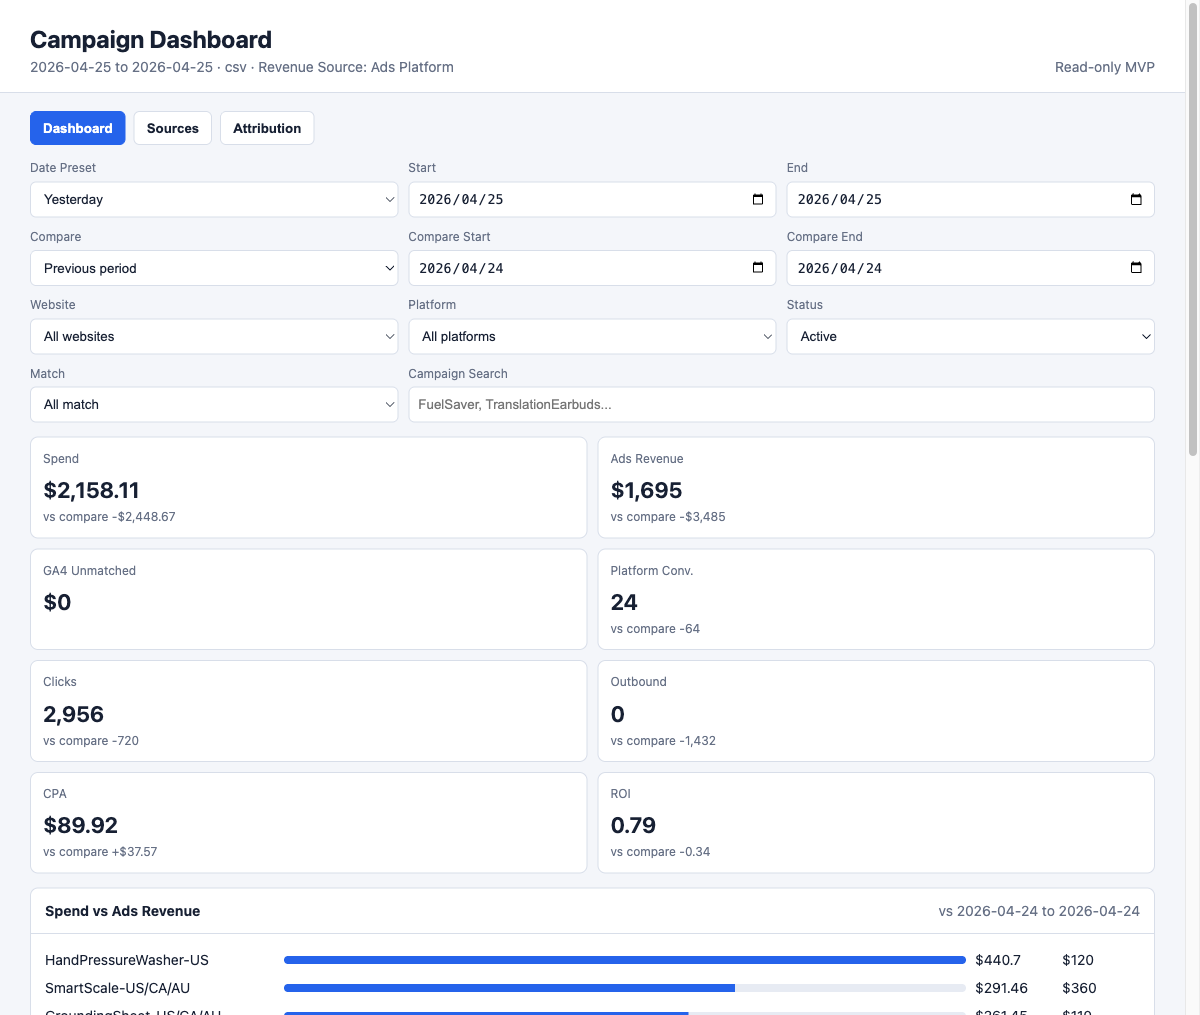Open the Compare End calendar picker icon
Image resolution: width=1200 pixels, height=1015 pixels.
1136,268
